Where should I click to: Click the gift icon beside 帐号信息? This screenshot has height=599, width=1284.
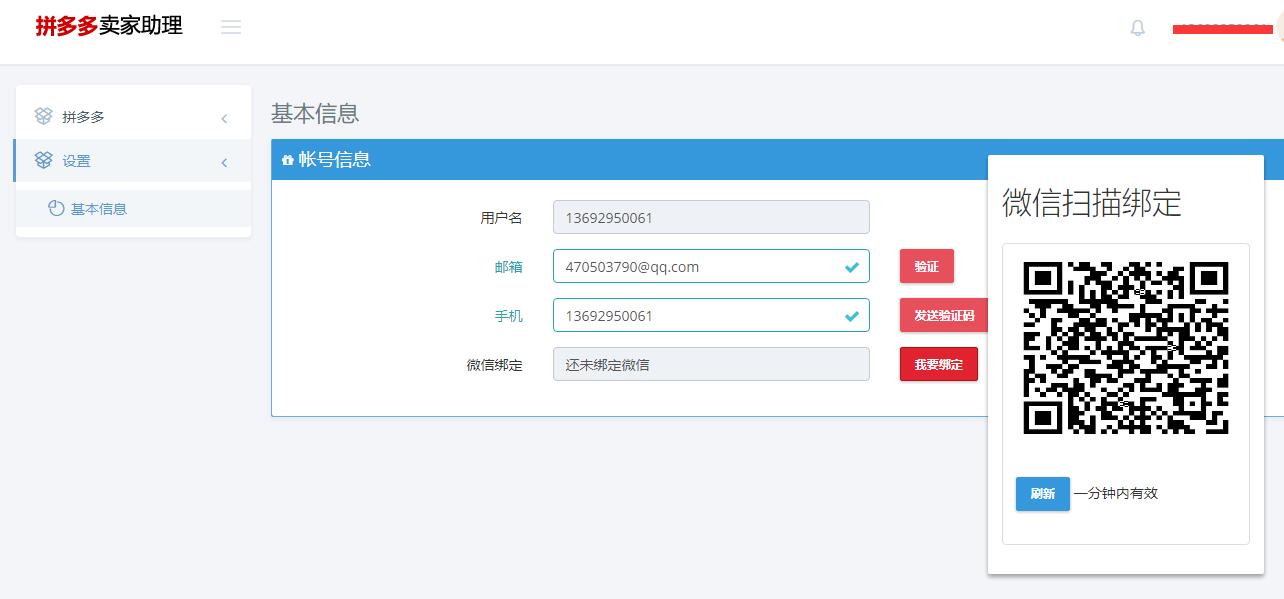click(288, 160)
